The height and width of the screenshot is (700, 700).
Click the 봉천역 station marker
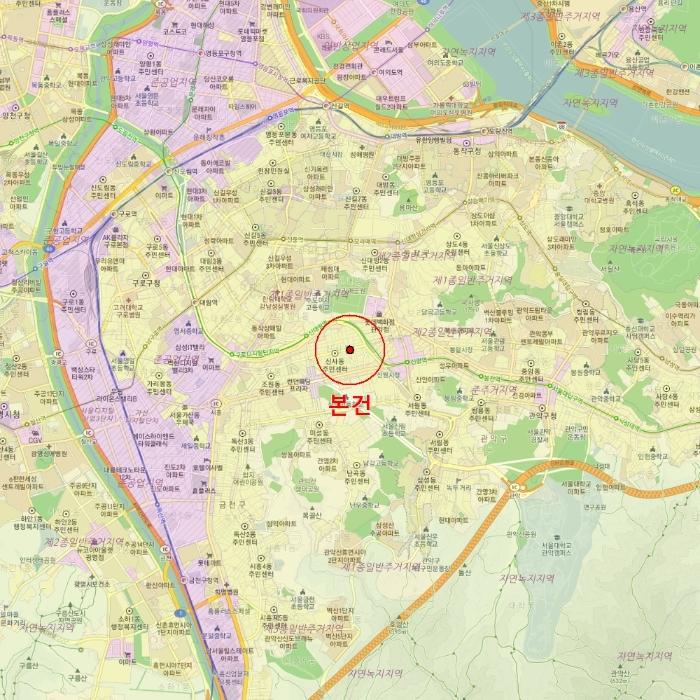[x=481, y=377]
